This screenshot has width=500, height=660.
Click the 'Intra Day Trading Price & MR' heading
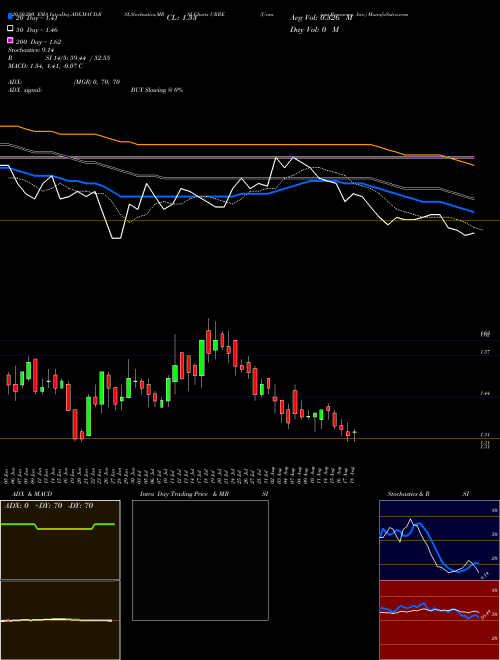[x=184, y=494]
